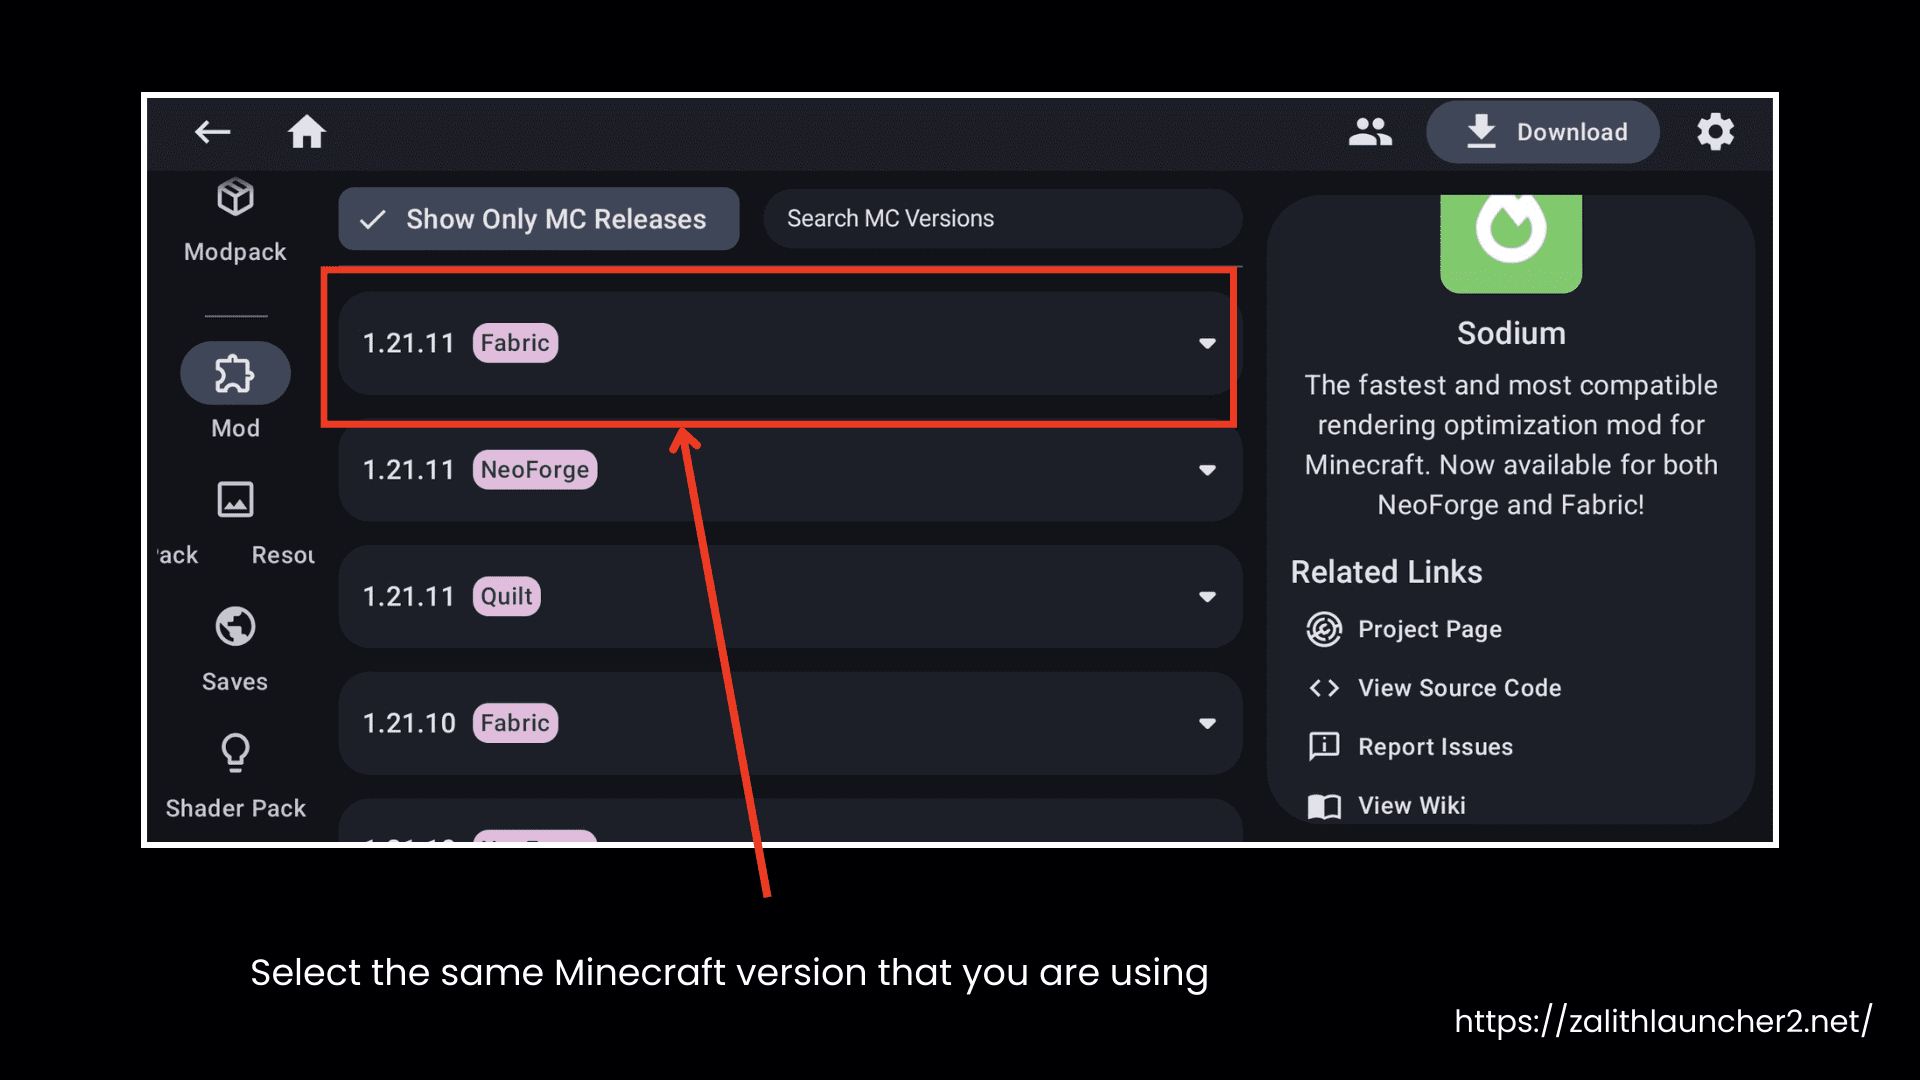This screenshot has width=1920, height=1080.
Task: Open the Shader Pack lightbulb icon
Action: click(236, 753)
